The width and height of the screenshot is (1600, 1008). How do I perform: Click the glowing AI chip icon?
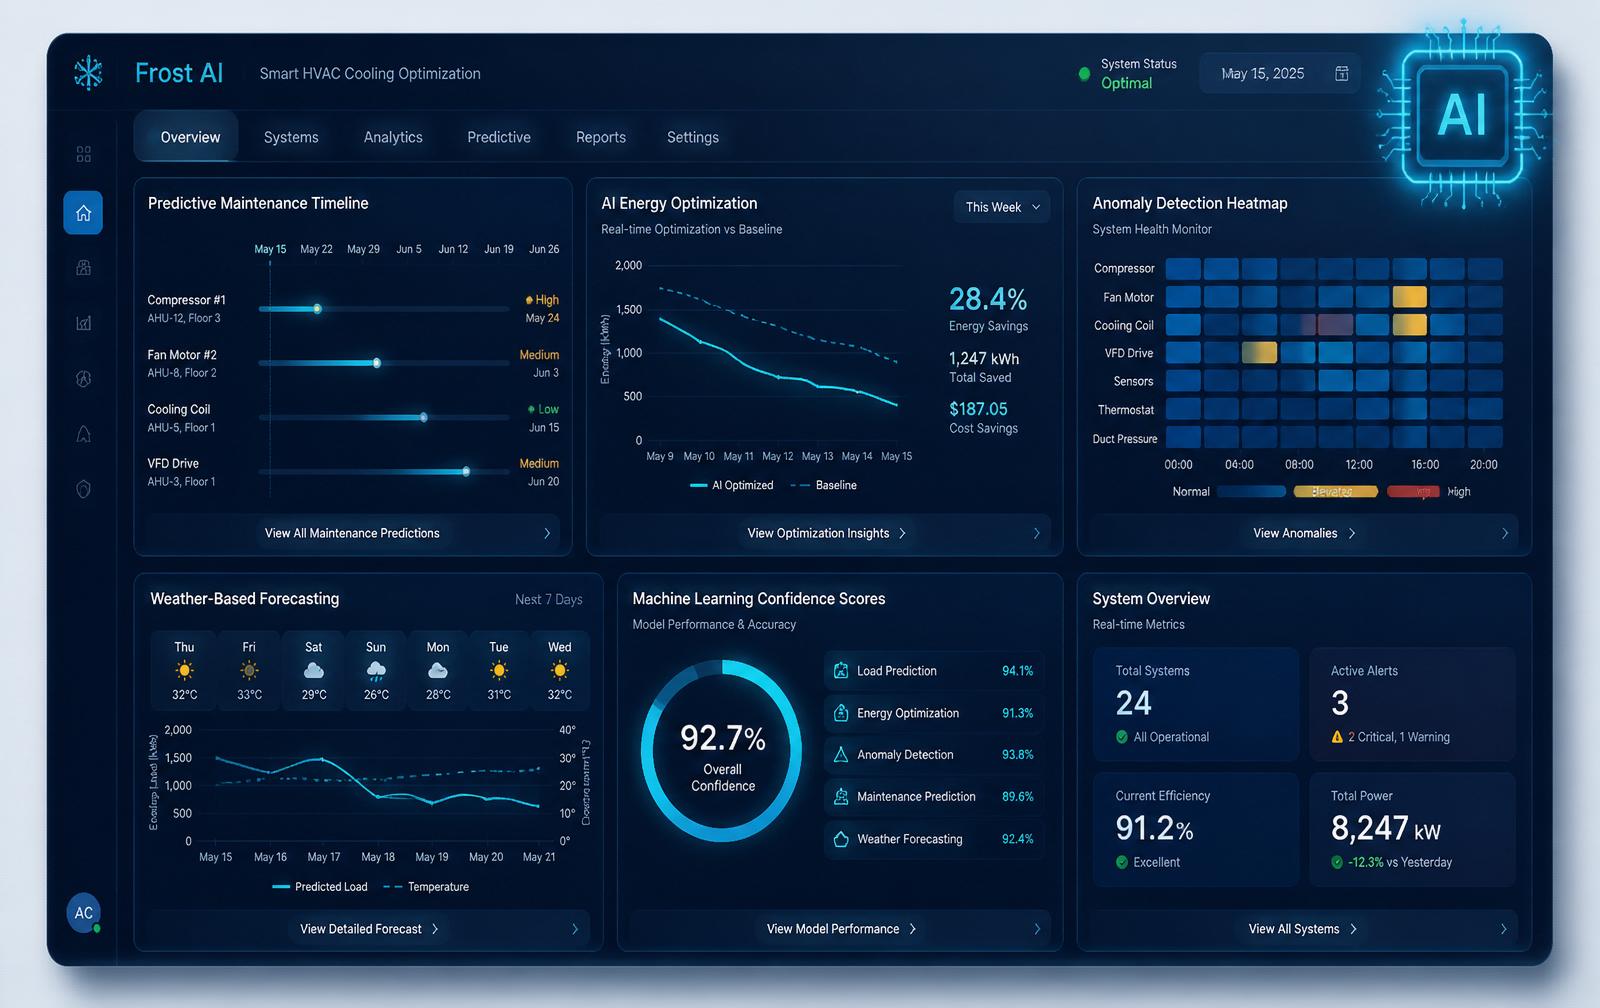point(1462,115)
